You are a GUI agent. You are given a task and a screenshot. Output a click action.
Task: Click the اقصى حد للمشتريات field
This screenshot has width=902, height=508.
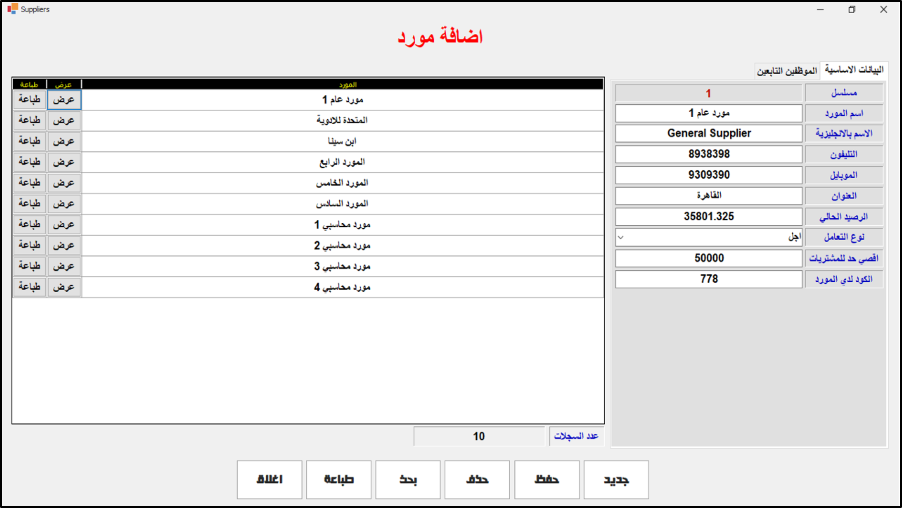[708, 259]
